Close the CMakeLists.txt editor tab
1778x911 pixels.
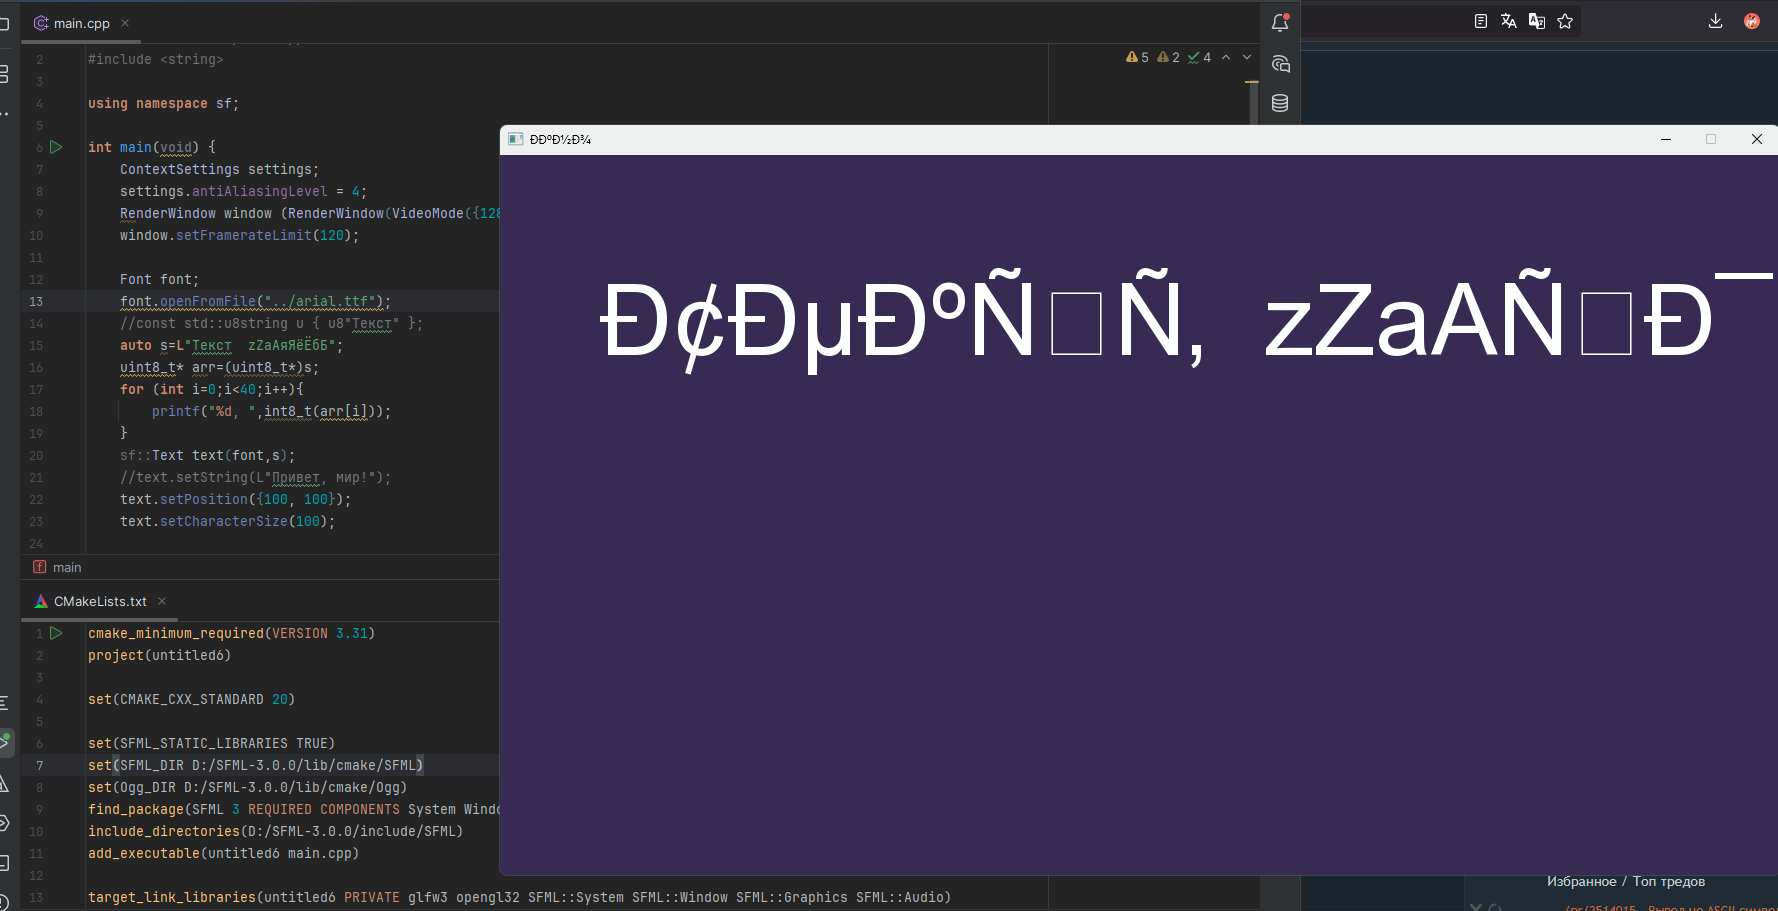coord(162,601)
